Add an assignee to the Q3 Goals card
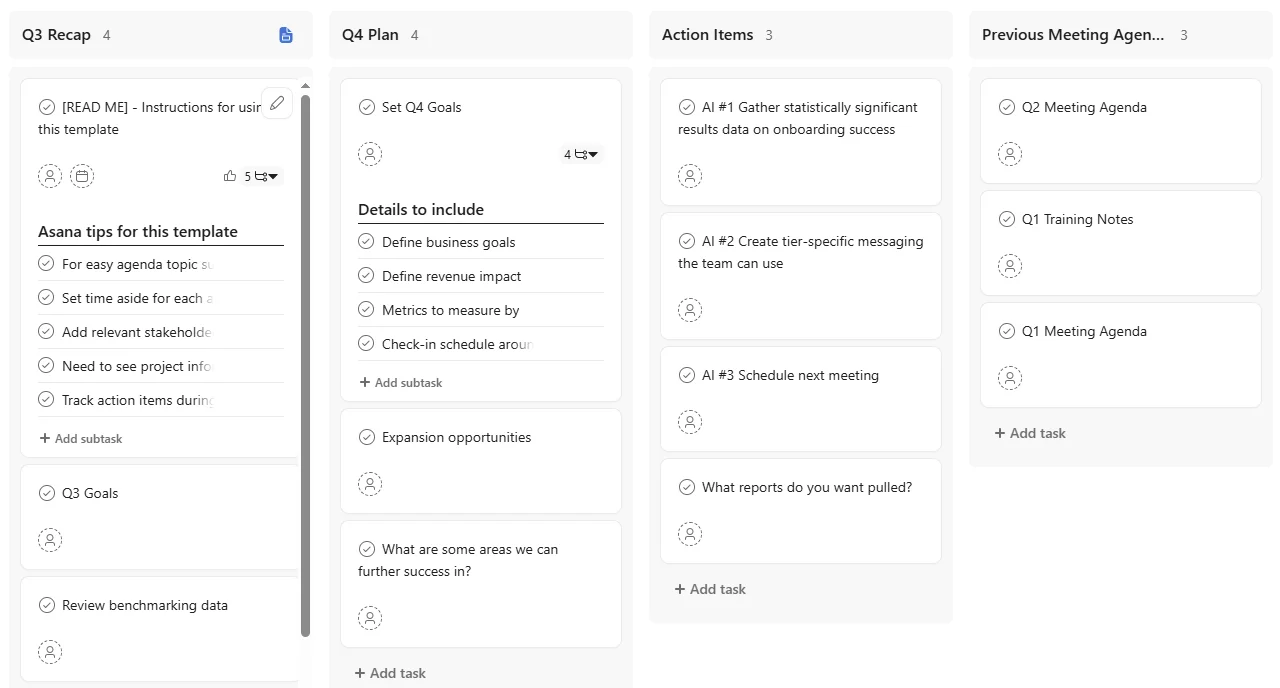The image size is (1280, 688). coord(50,540)
